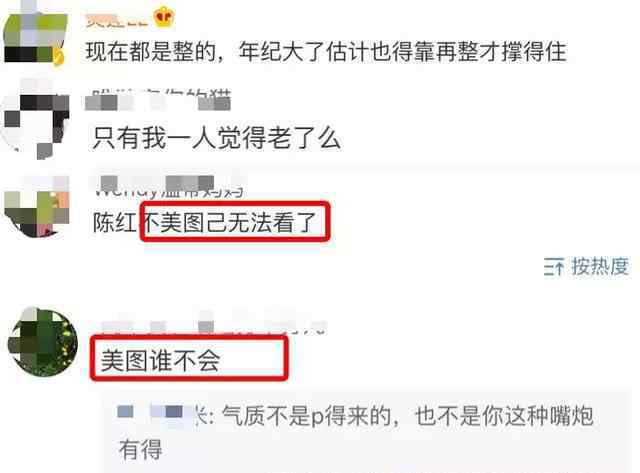
Task: Click the reply continuation text '有得'
Action: click(140, 449)
